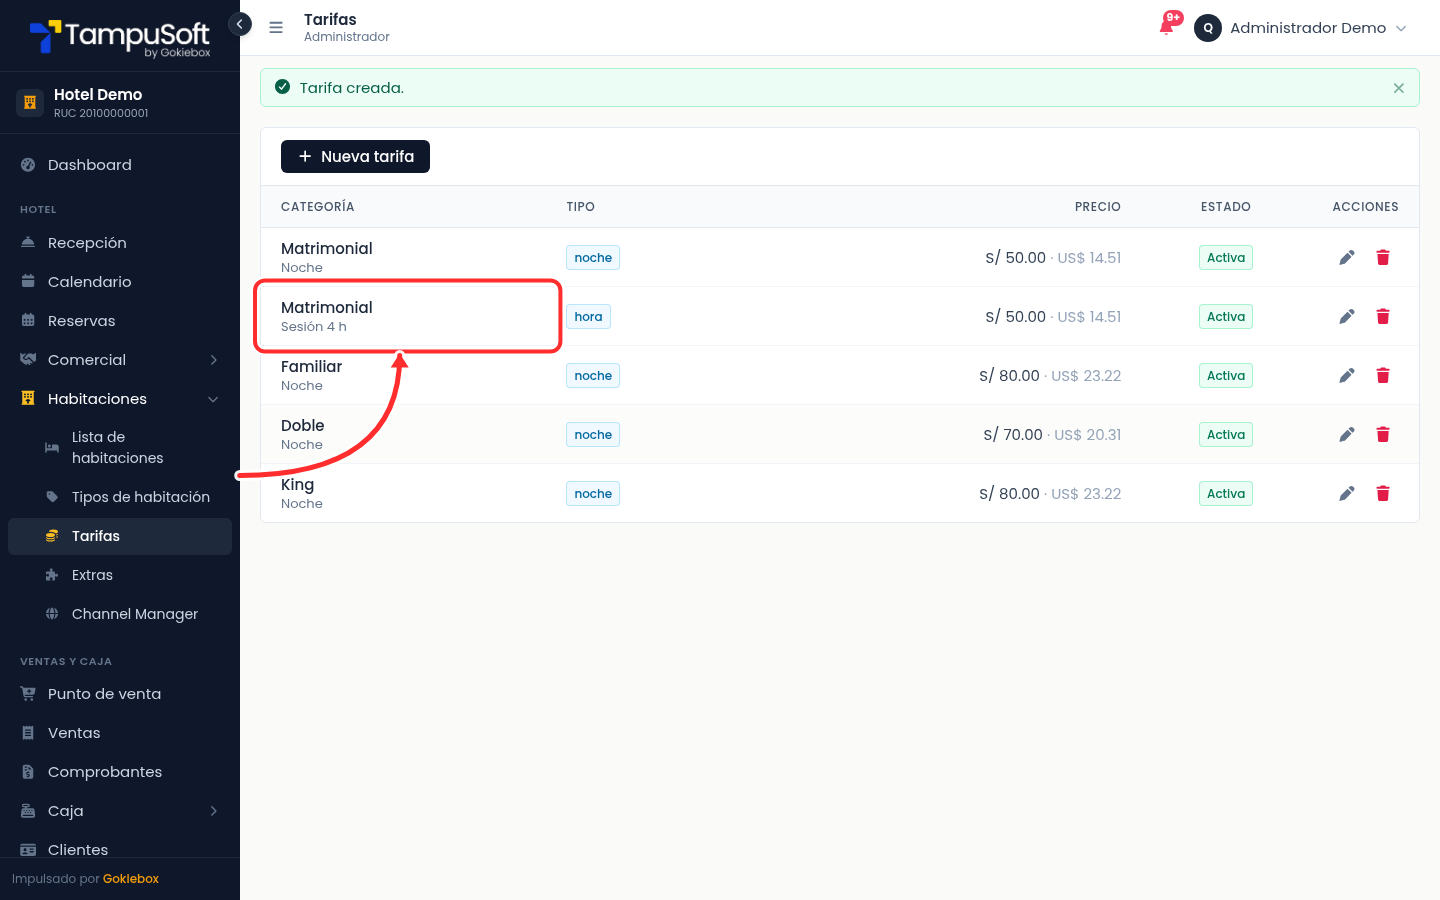The width and height of the screenshot is (1440, 900).
Task: Click the 'hora' type badge
Action: [588, 317]
